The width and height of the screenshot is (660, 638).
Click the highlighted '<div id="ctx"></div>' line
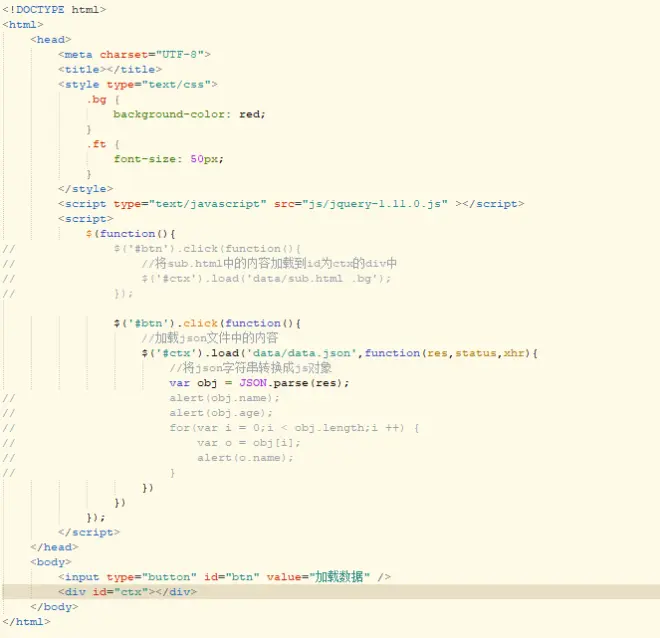tap(128, 592)
